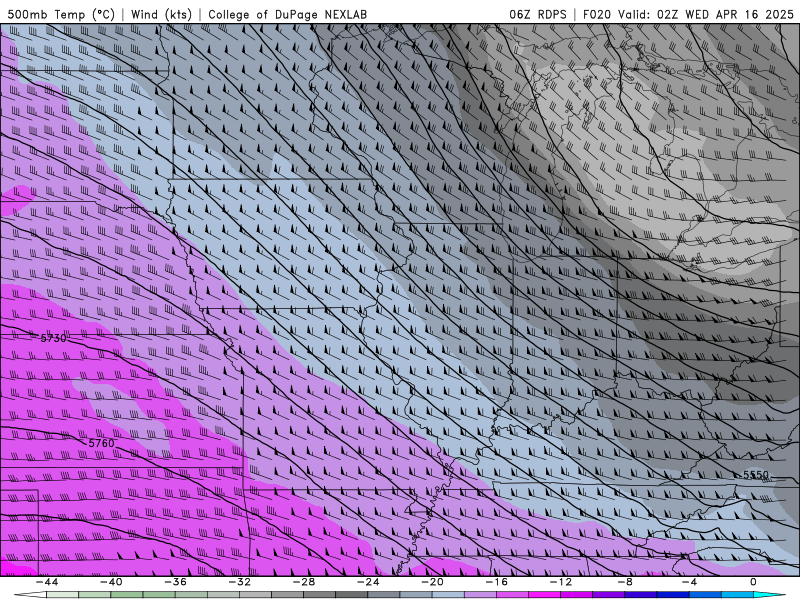Click the 'F020' forecast hour label

(597, 14)
